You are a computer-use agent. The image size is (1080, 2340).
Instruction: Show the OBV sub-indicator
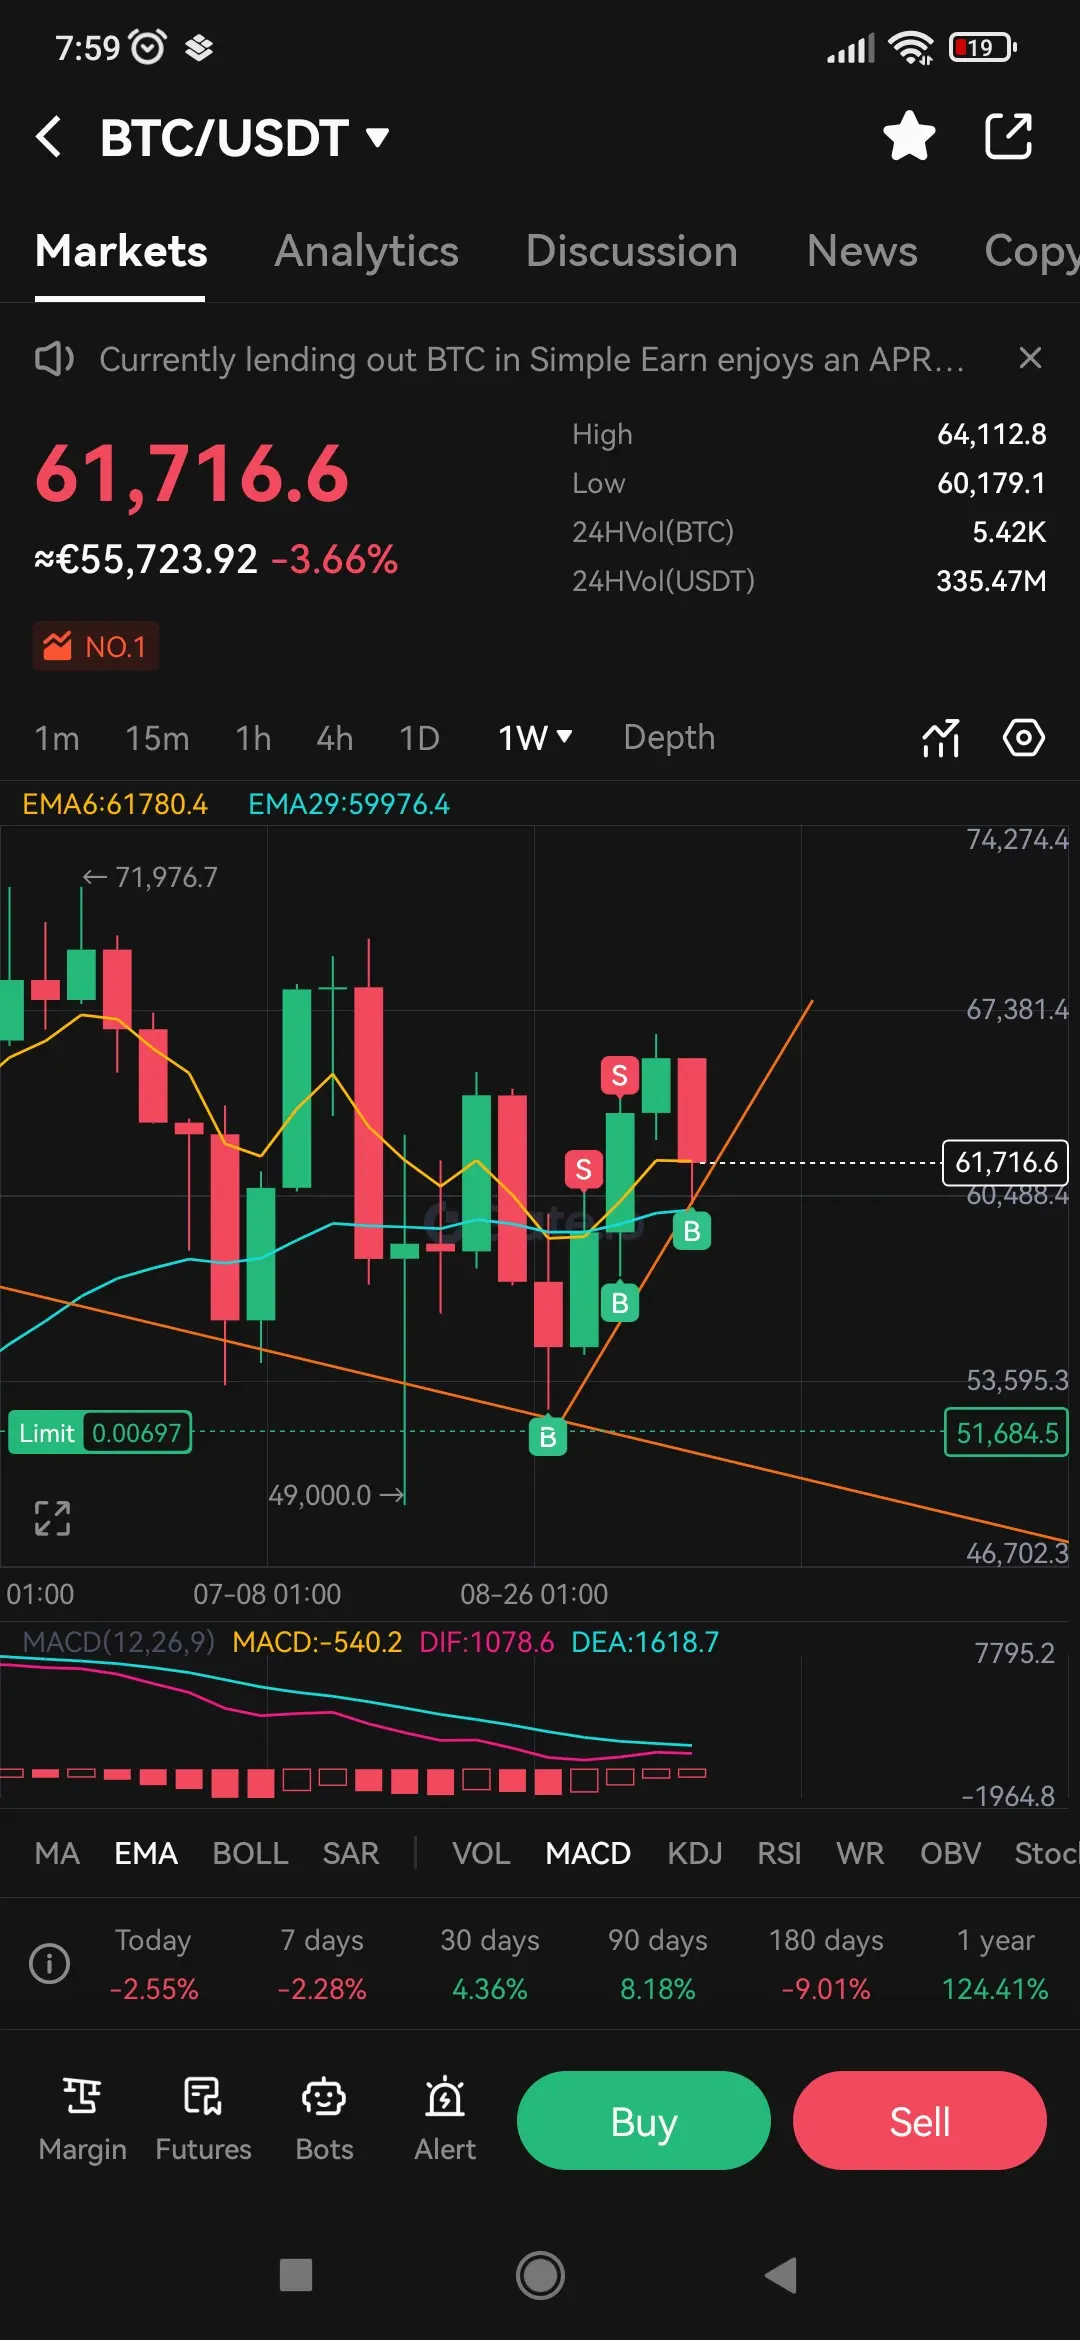pyautogui.click(x=950, y=1854)
